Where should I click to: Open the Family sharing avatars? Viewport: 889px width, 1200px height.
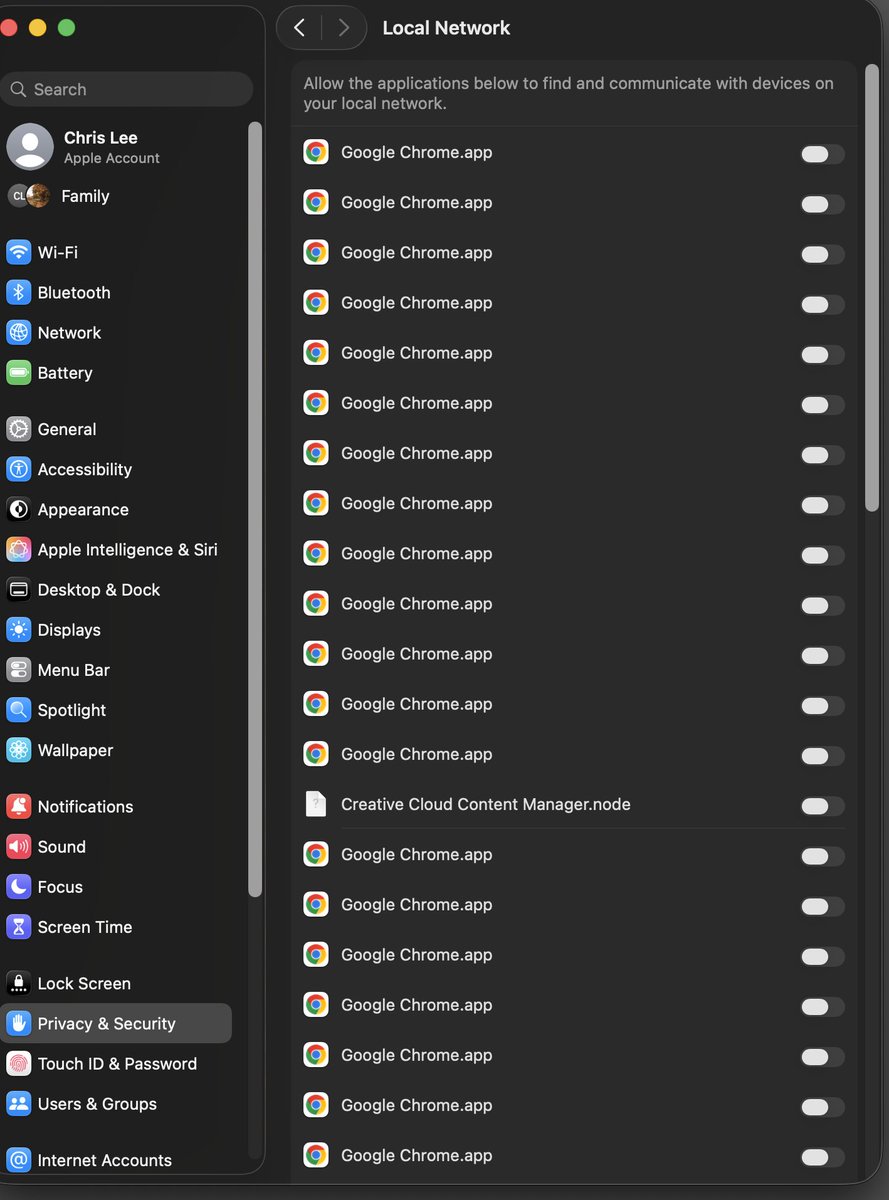[29, 195]
